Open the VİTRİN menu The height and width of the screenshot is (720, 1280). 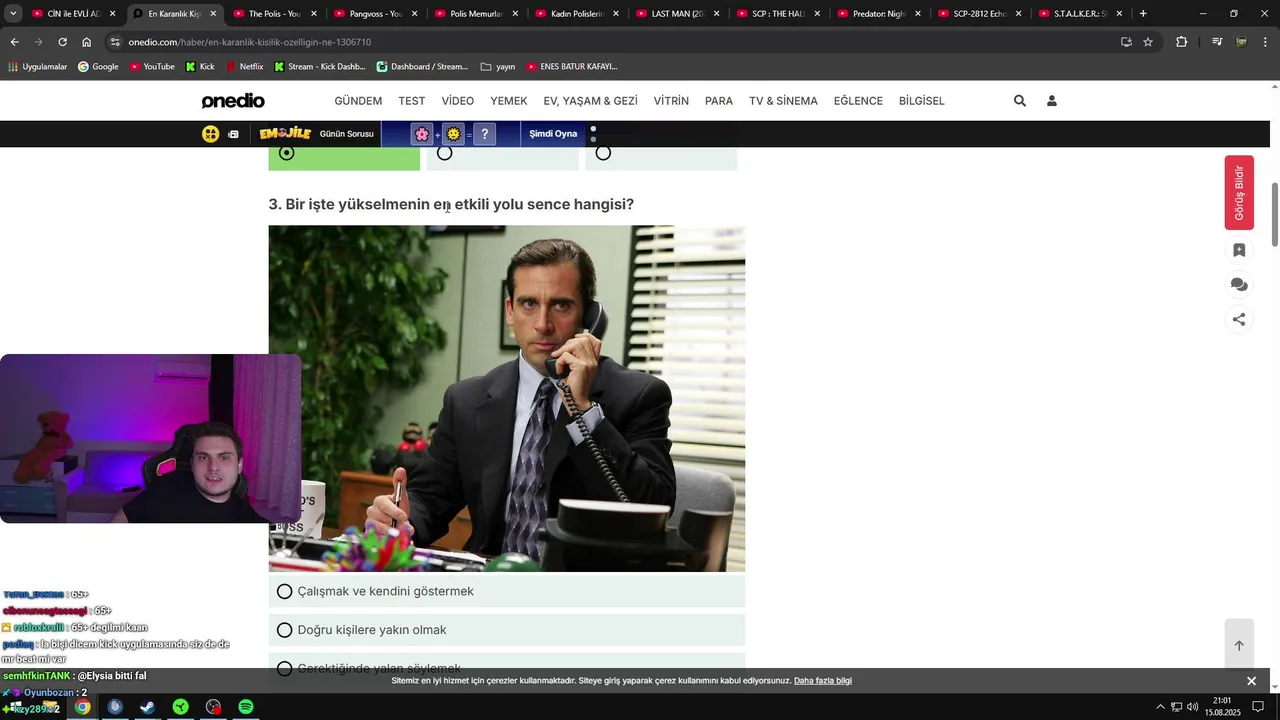coord(671,101)
